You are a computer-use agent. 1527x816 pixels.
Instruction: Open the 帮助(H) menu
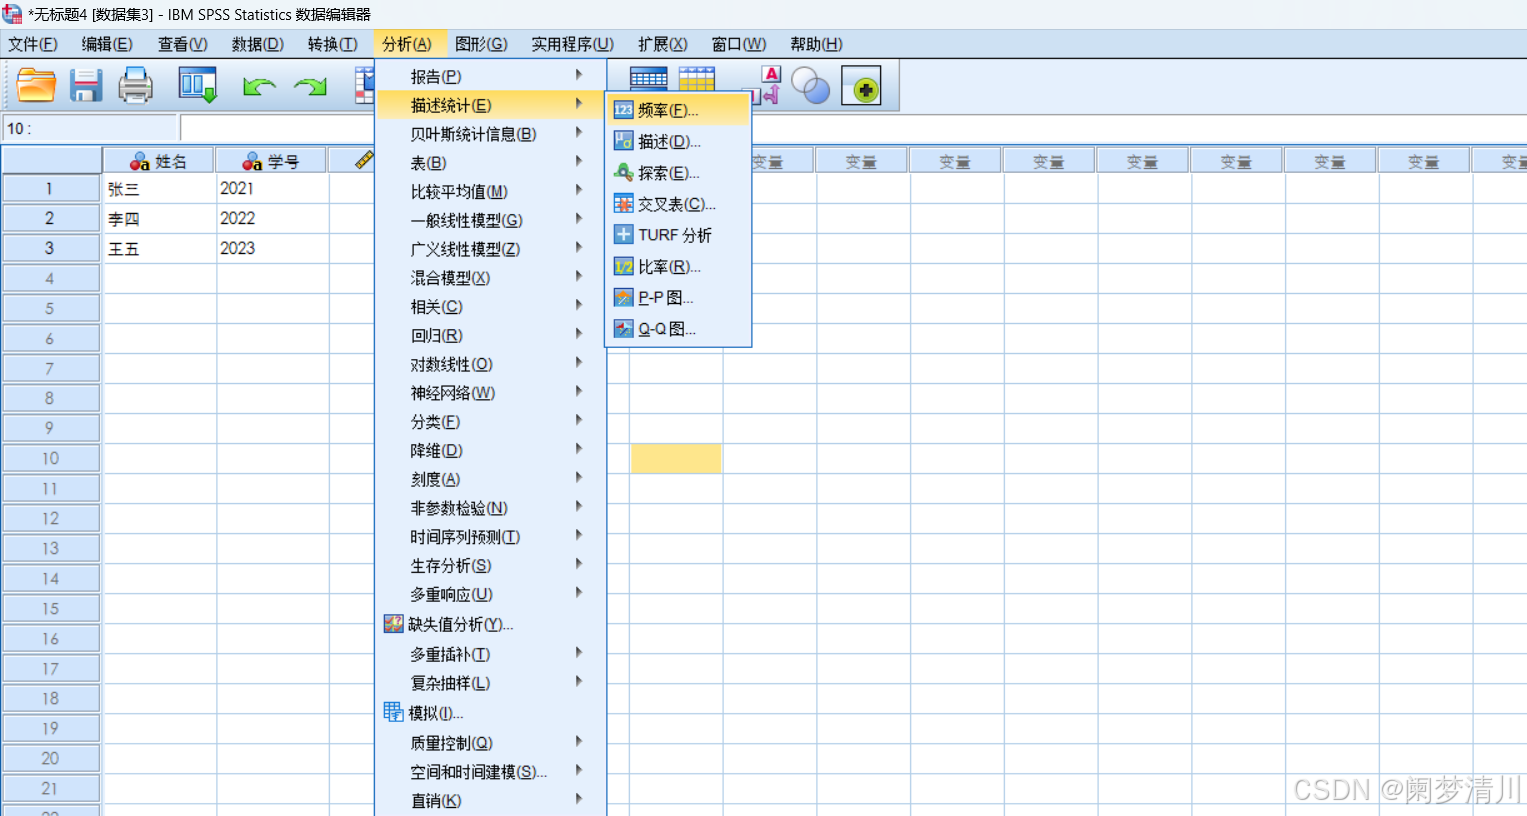(x=816, y=44)
